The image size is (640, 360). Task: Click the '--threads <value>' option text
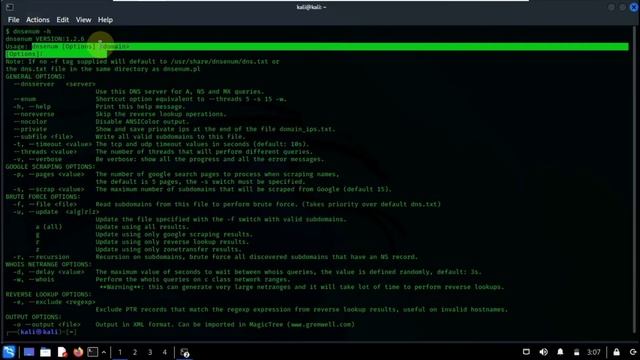pyautogui.click(x=45, y=151)
